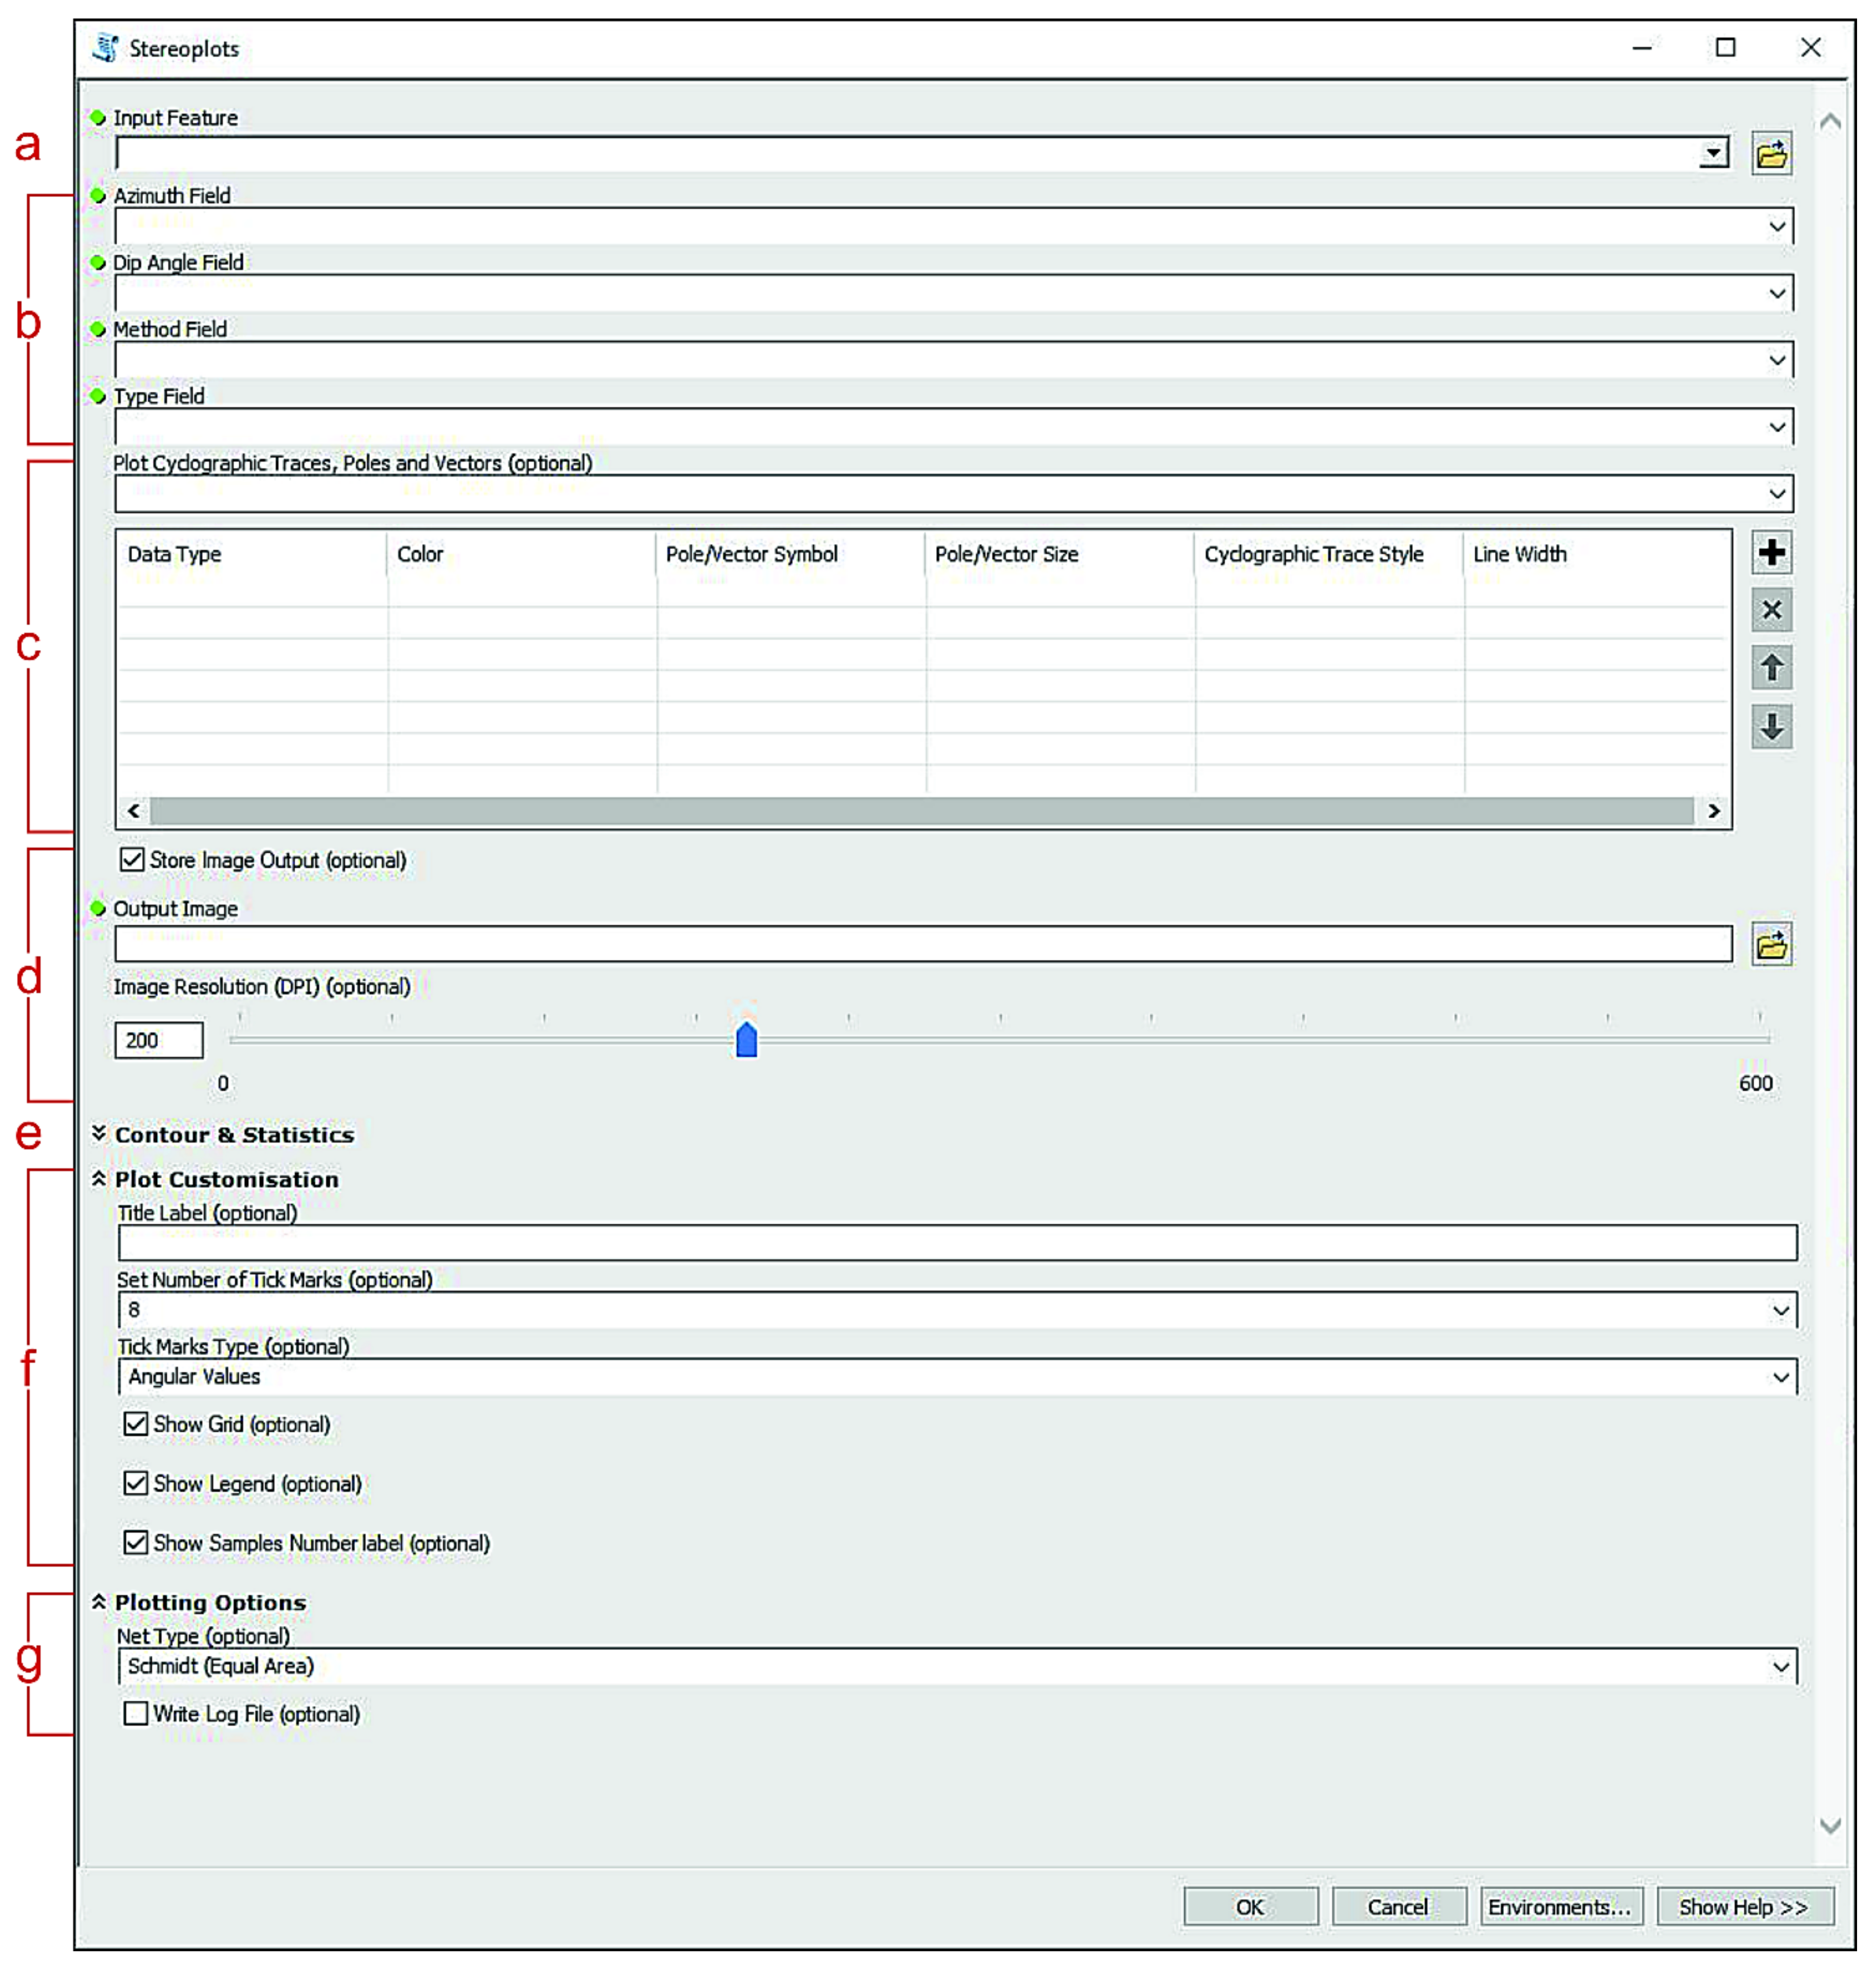This screenshot has height=1966, width=1876.
Task: Collapse the Plotting Options section
Action: tap(99, 1602)
